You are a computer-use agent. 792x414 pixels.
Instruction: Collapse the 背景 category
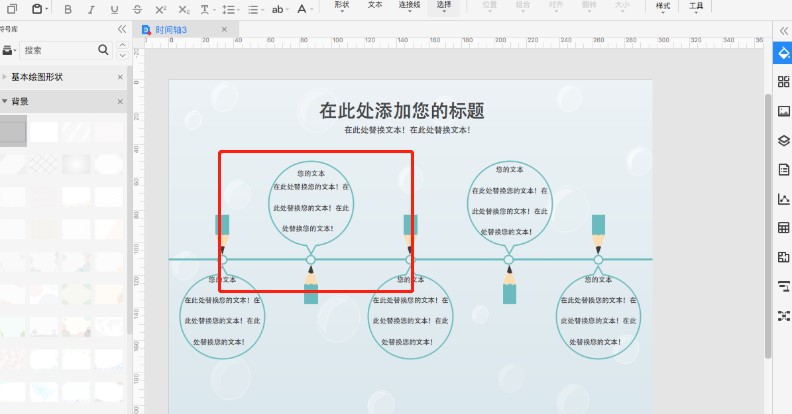click(5, 101)
